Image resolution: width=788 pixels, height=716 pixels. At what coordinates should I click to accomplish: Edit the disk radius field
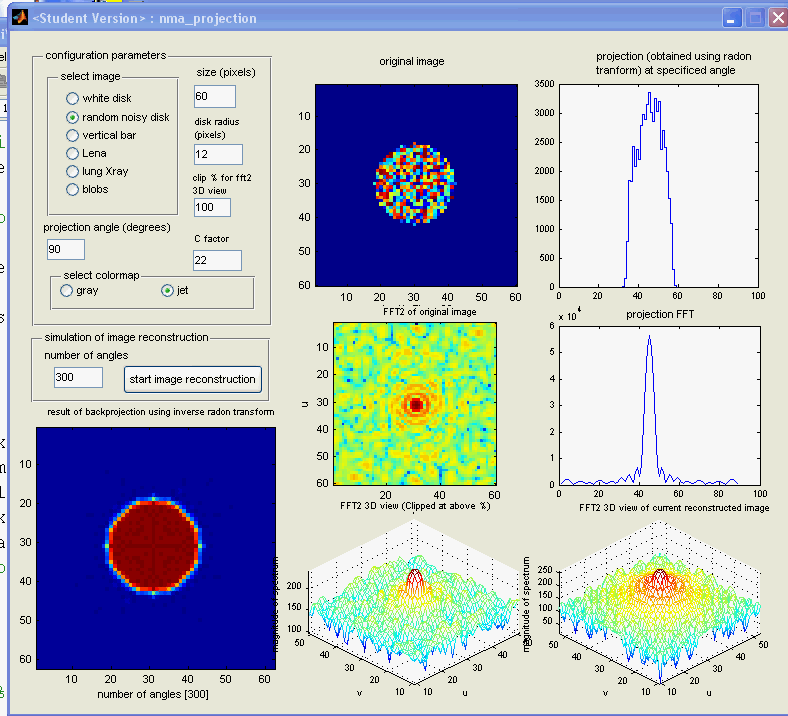tap(218, 154)
